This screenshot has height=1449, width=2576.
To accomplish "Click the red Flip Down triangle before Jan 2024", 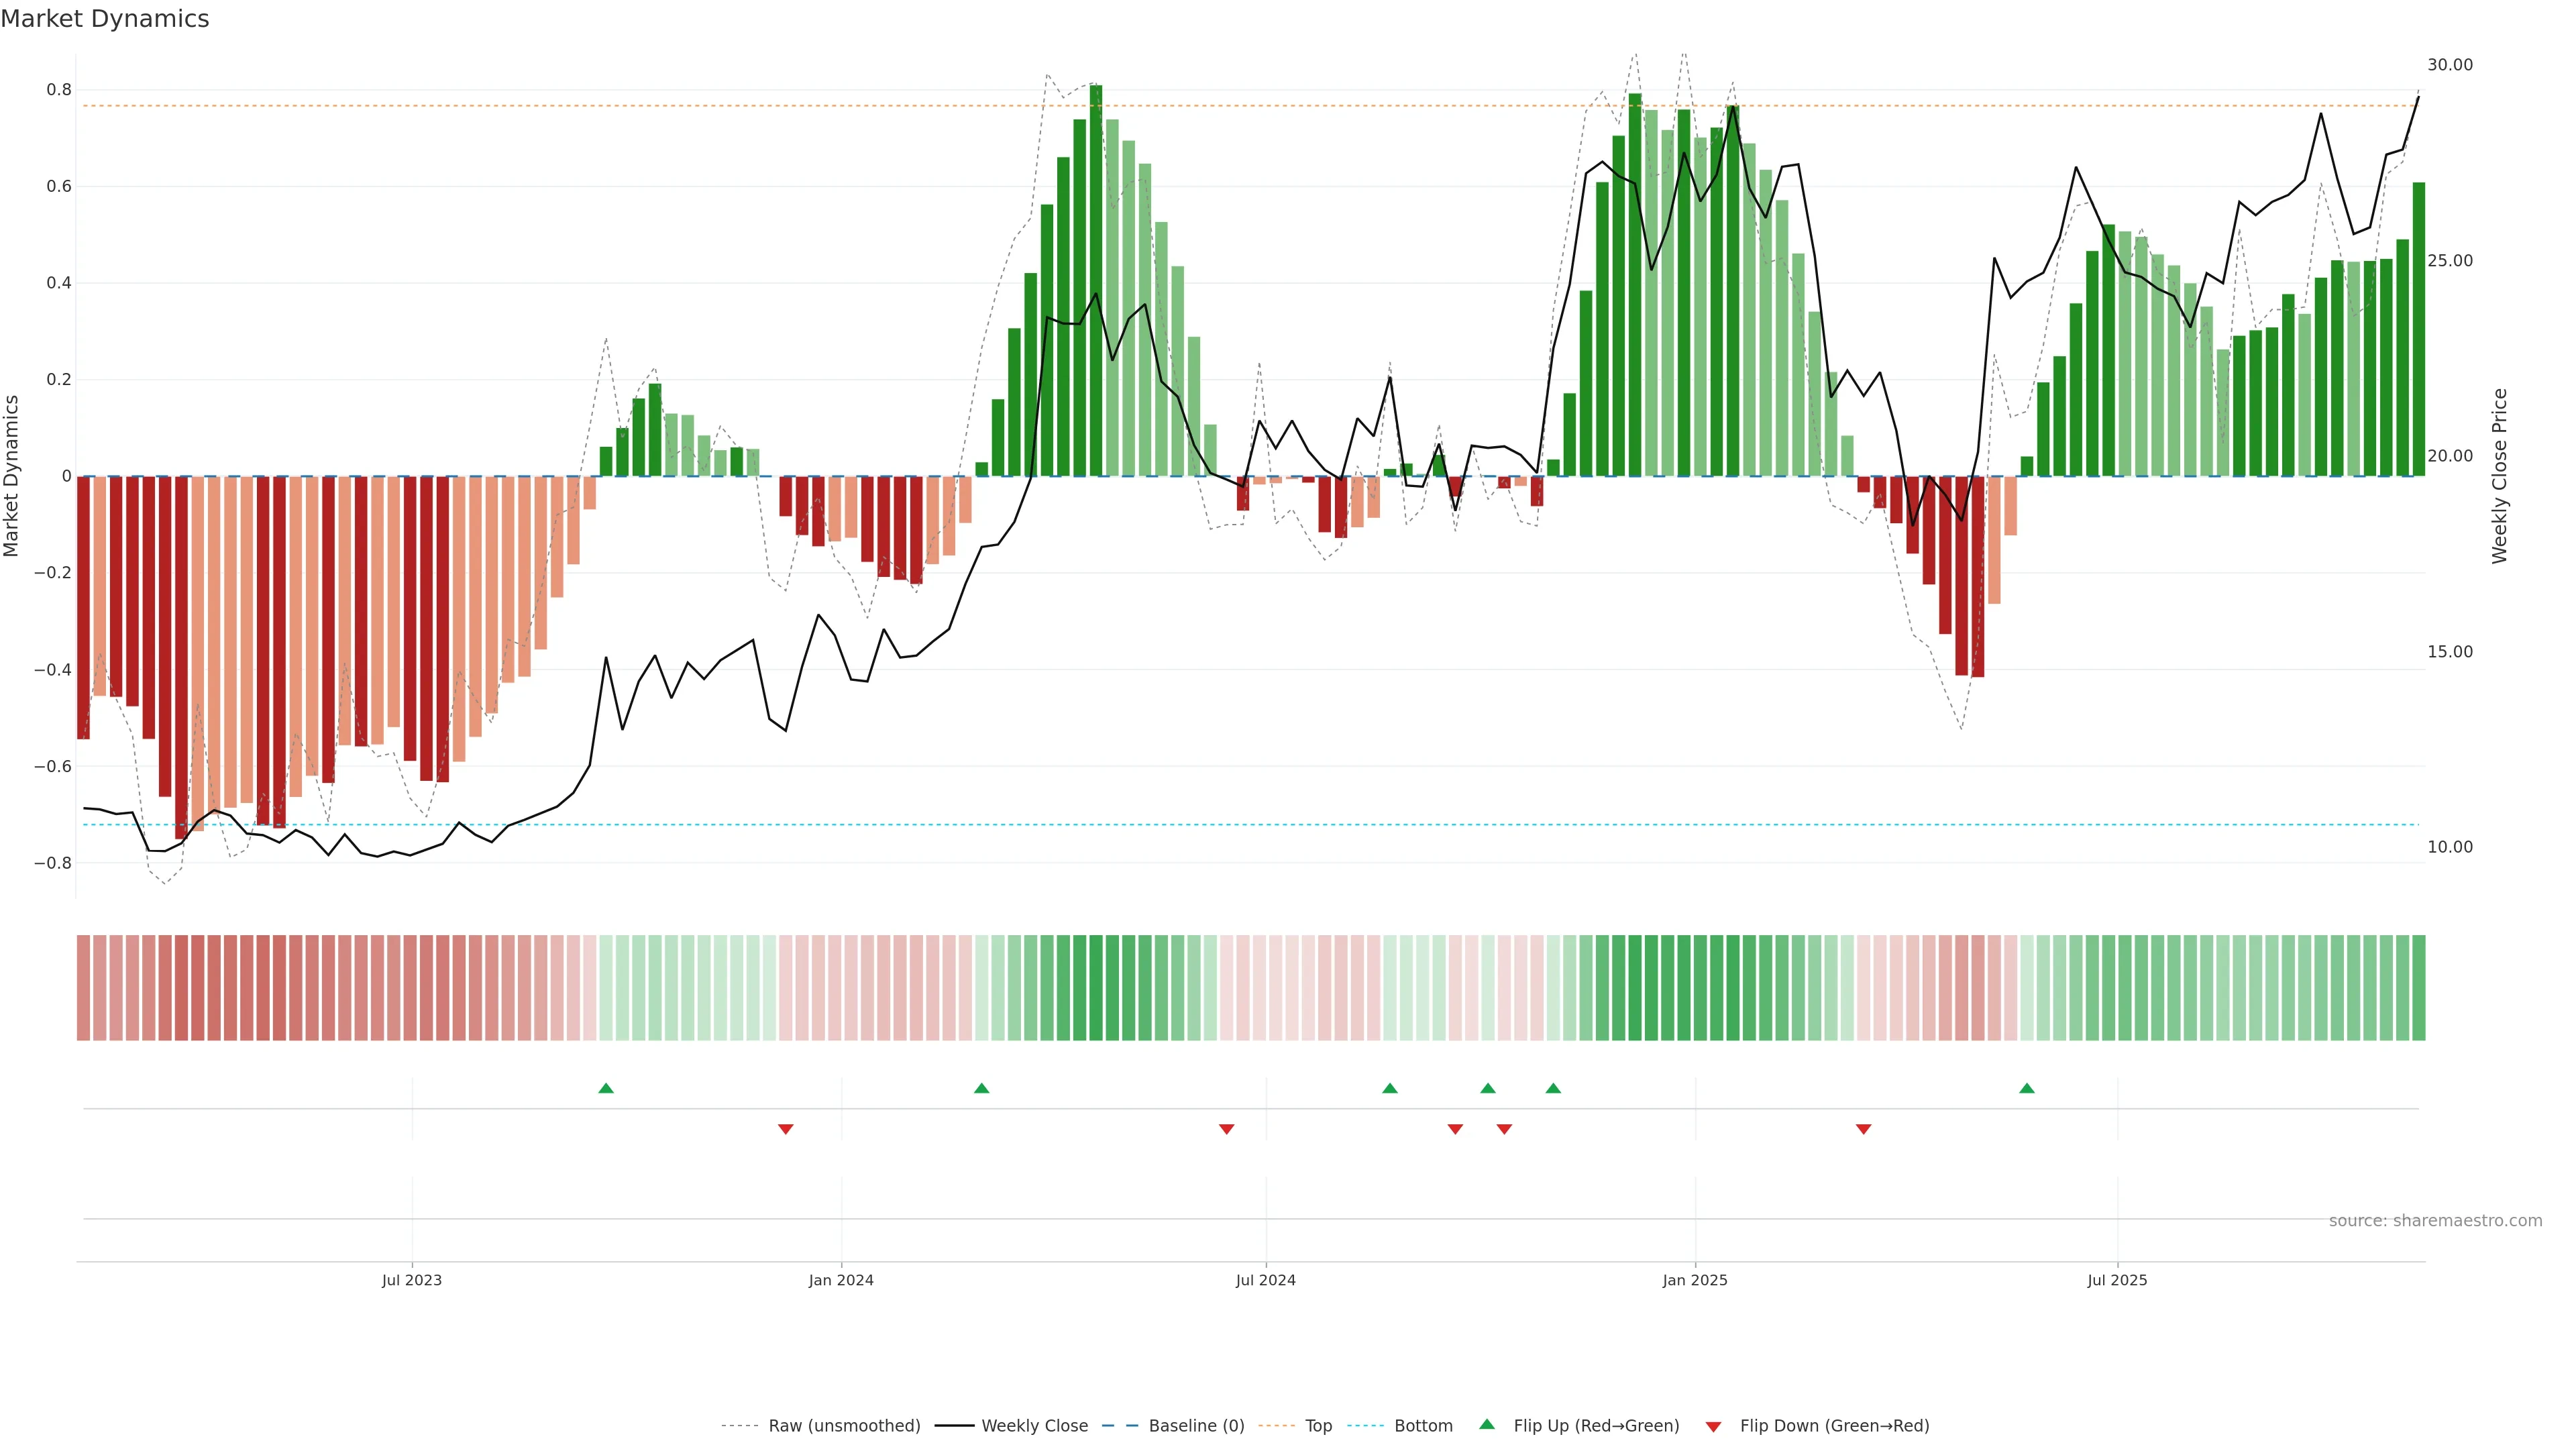I will [785, 1129].
